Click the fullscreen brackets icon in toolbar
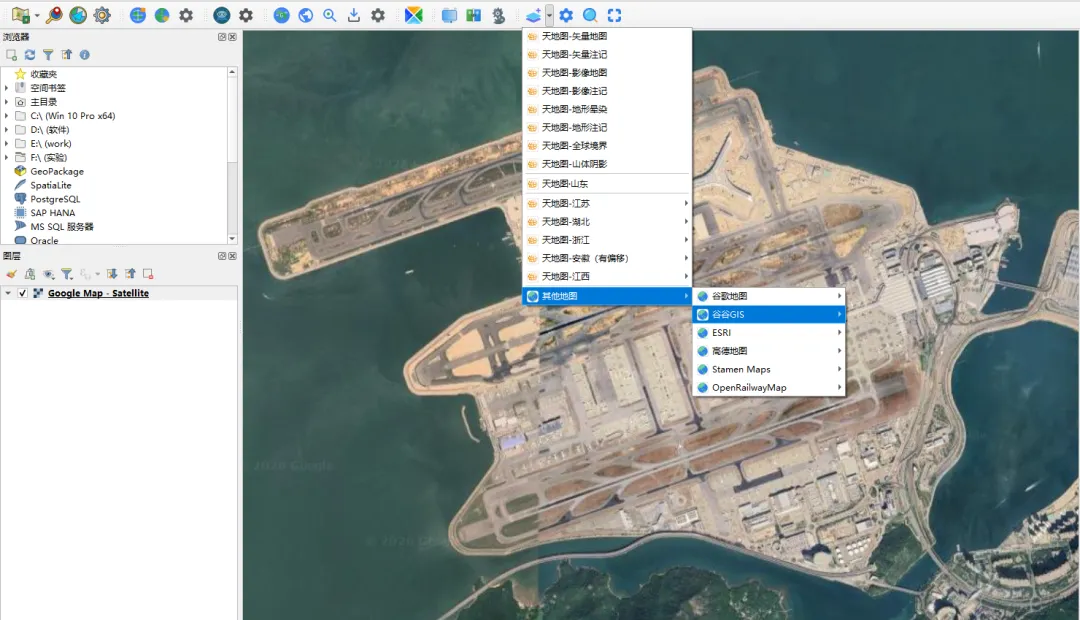1080x620 pixels. 614,15
